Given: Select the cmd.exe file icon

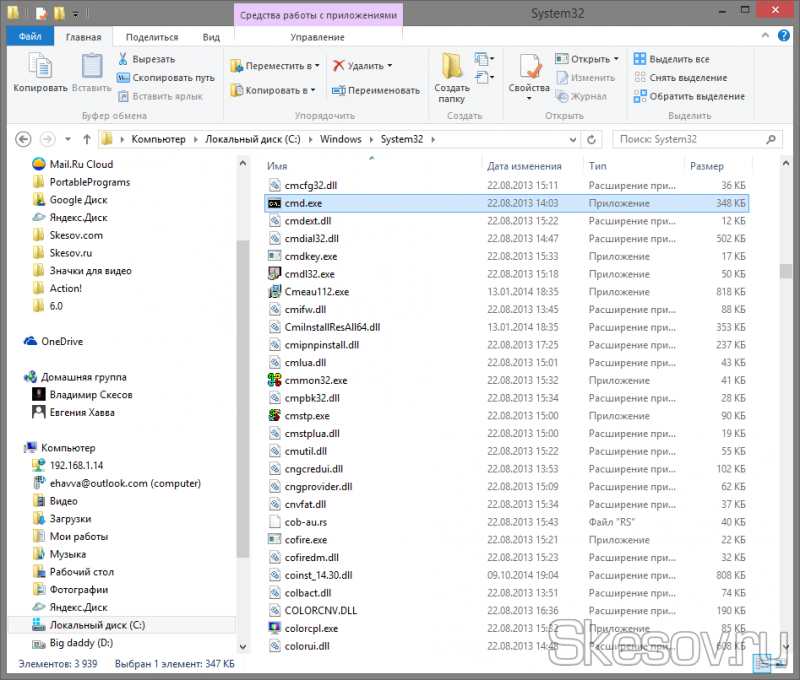Looking at the screenshot, I should 276,203.
